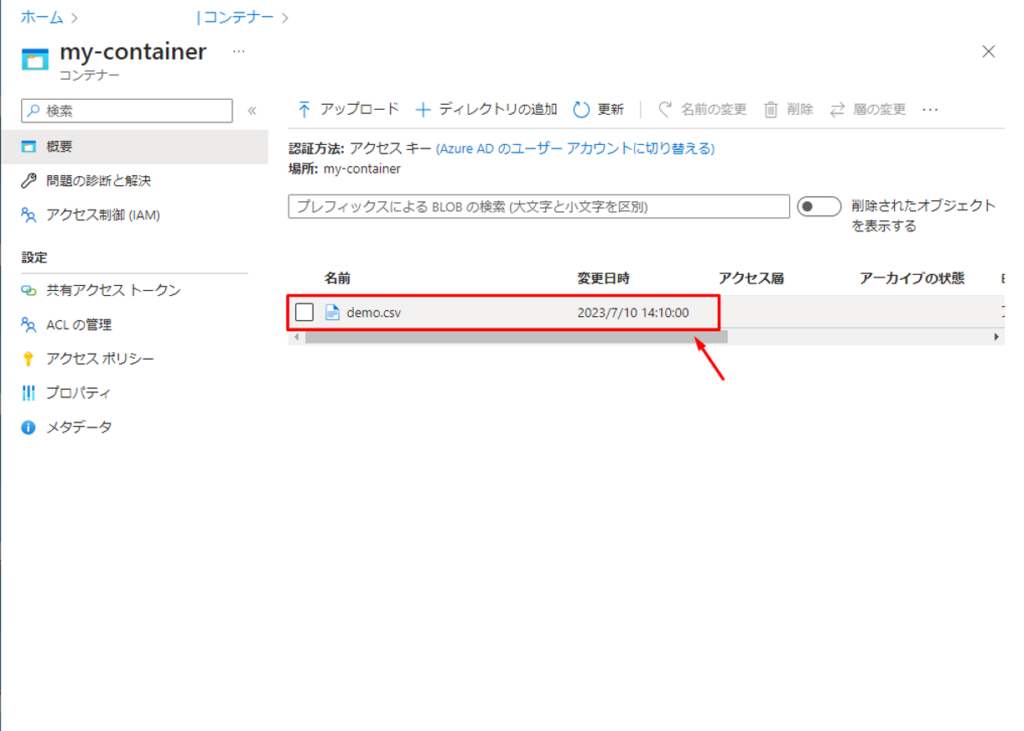Image resolution: width=1024 pixels, height=731 pixels.
Task: Tick the checkbox for demo.csv
Action: [x=304, y=312]
